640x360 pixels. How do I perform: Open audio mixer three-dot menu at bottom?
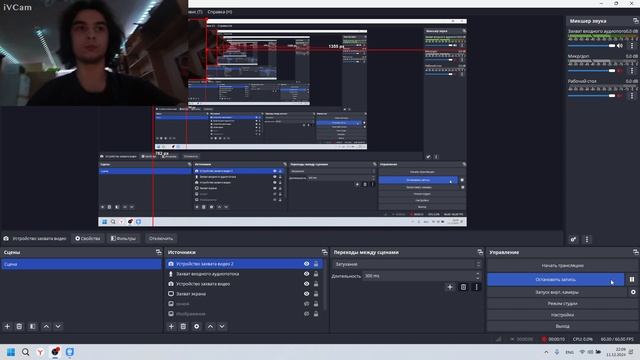(587, 240)
